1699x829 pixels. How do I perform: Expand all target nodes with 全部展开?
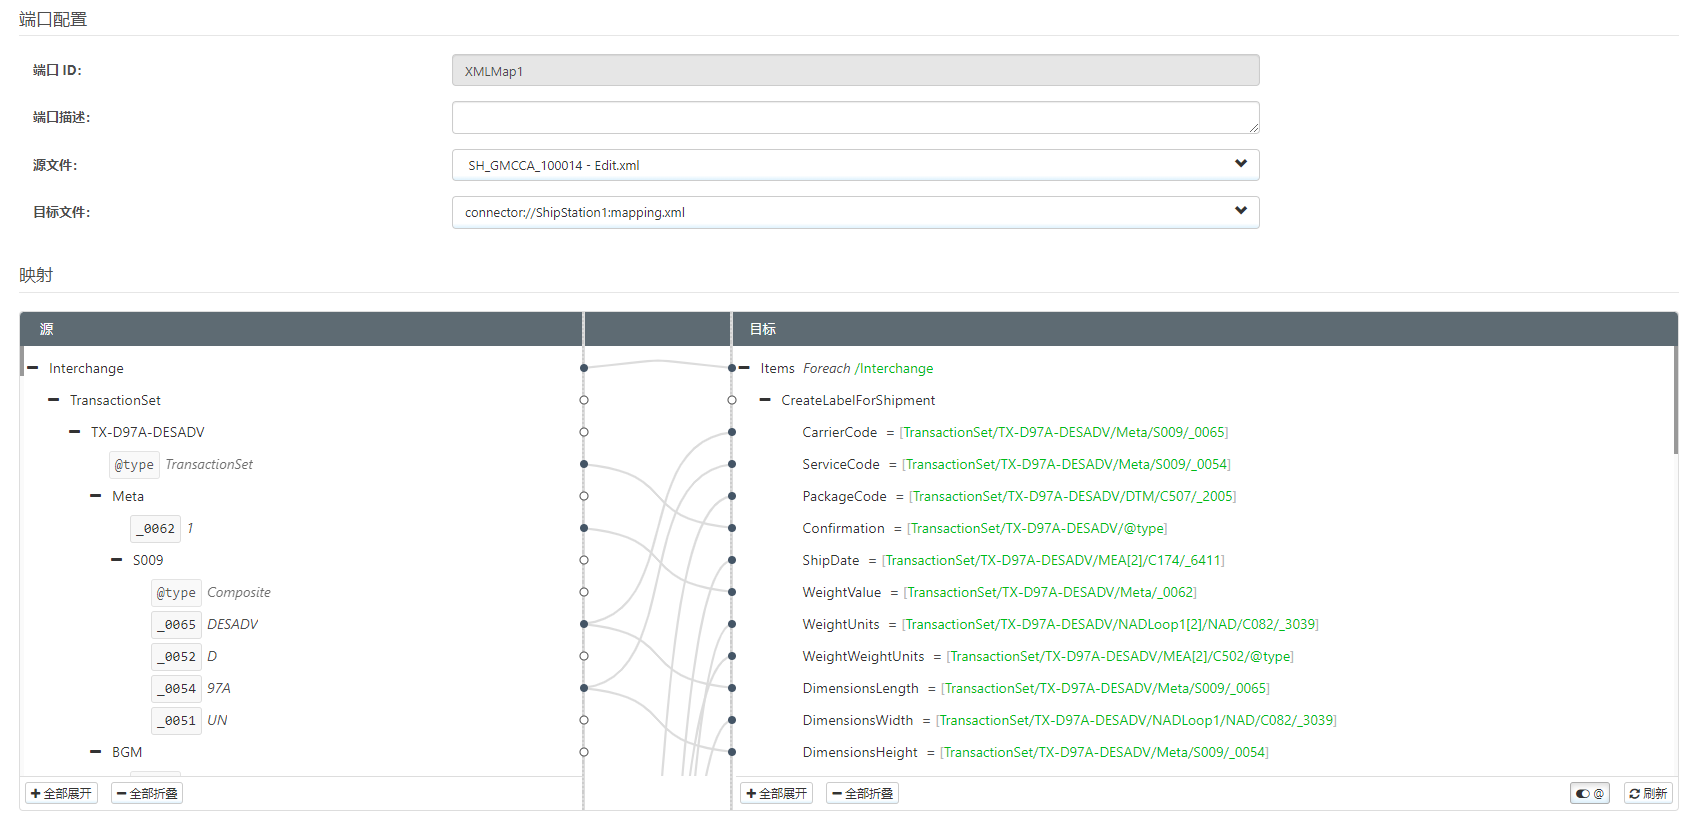[x=776, y=793]
